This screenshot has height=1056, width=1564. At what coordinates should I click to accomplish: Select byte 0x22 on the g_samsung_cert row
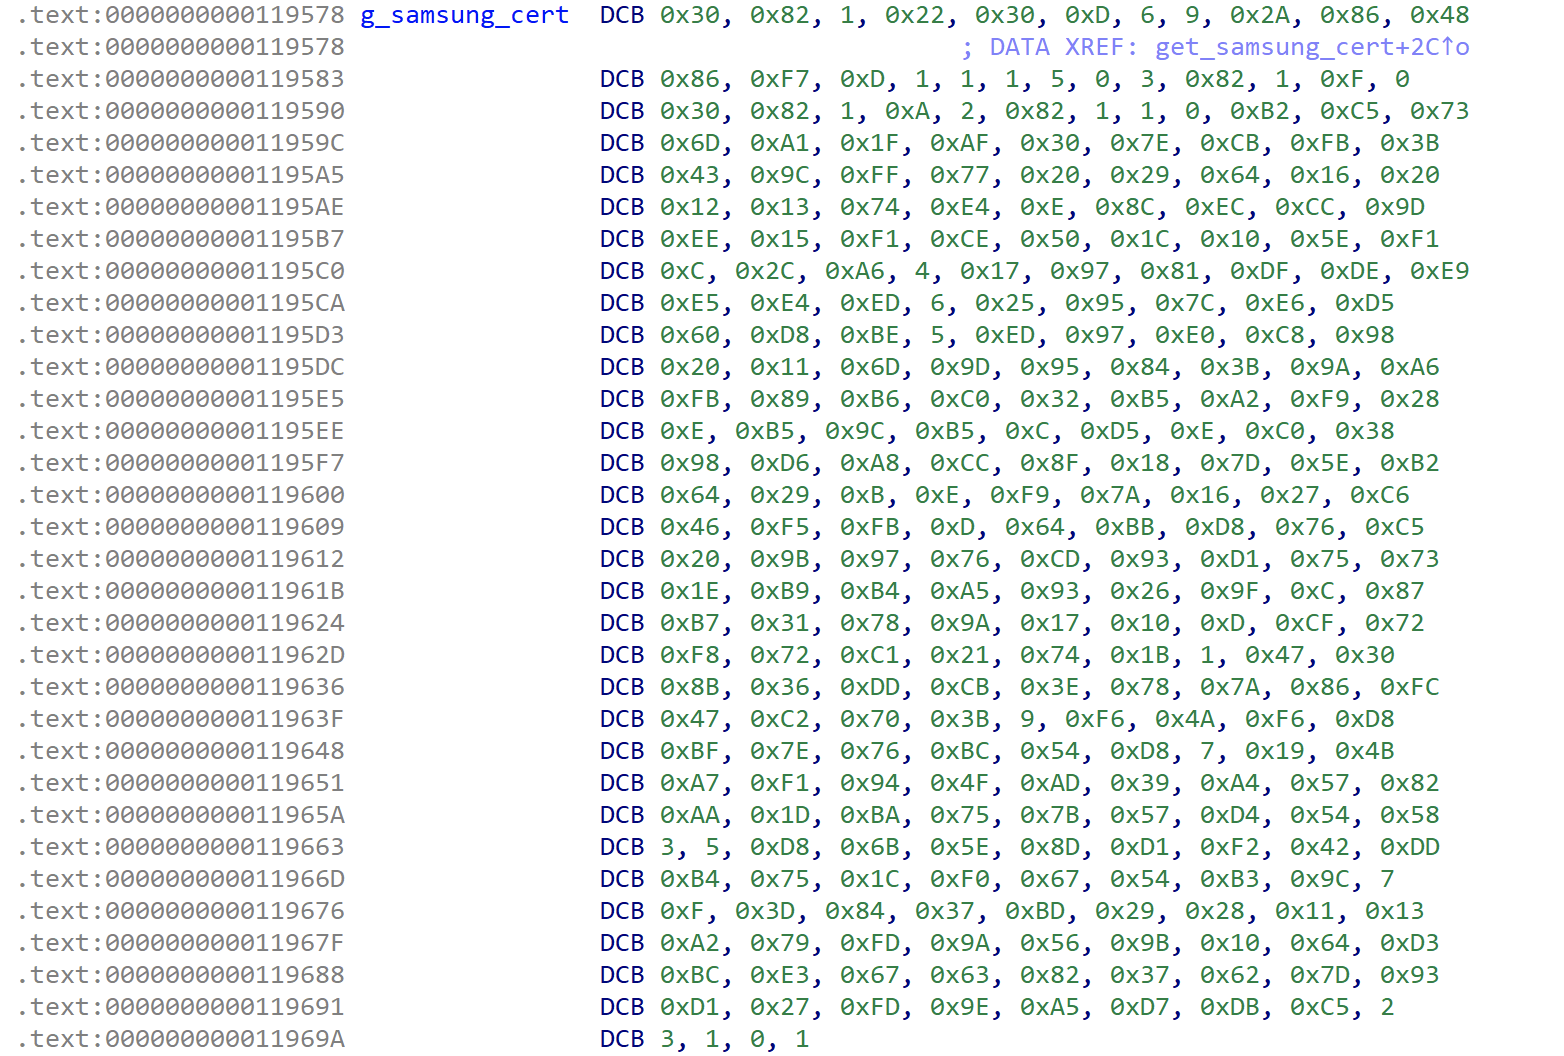pyautogui.click(x=915, y=15)
